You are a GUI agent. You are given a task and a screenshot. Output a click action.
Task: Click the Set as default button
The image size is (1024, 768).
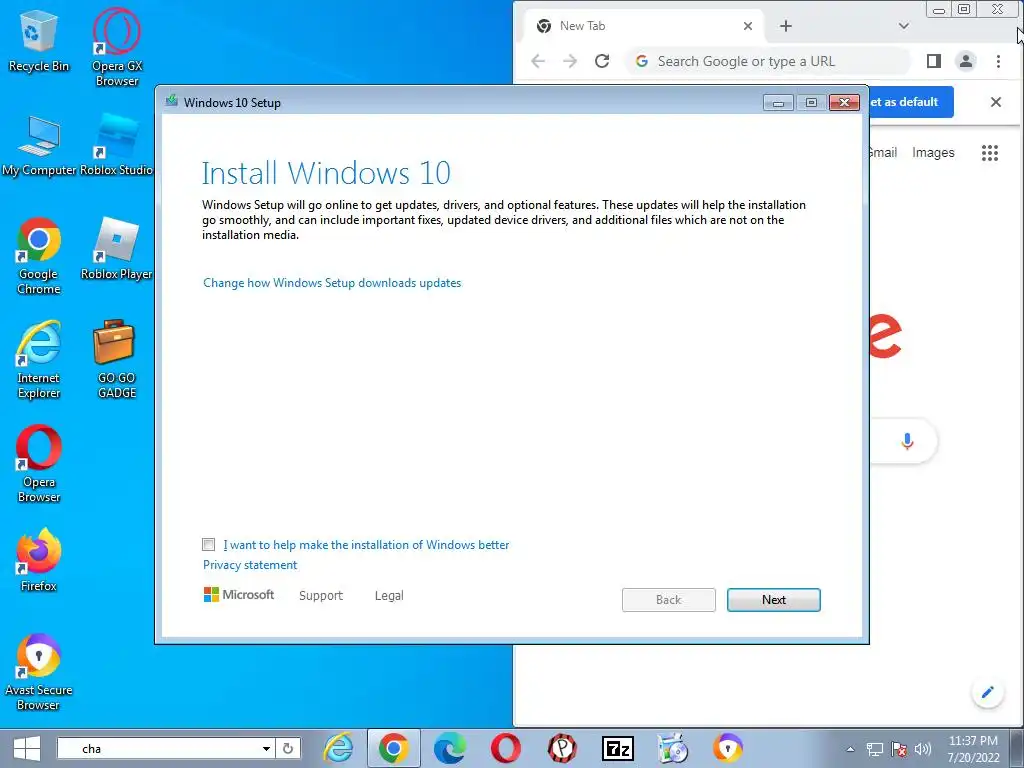coord(911,102)
